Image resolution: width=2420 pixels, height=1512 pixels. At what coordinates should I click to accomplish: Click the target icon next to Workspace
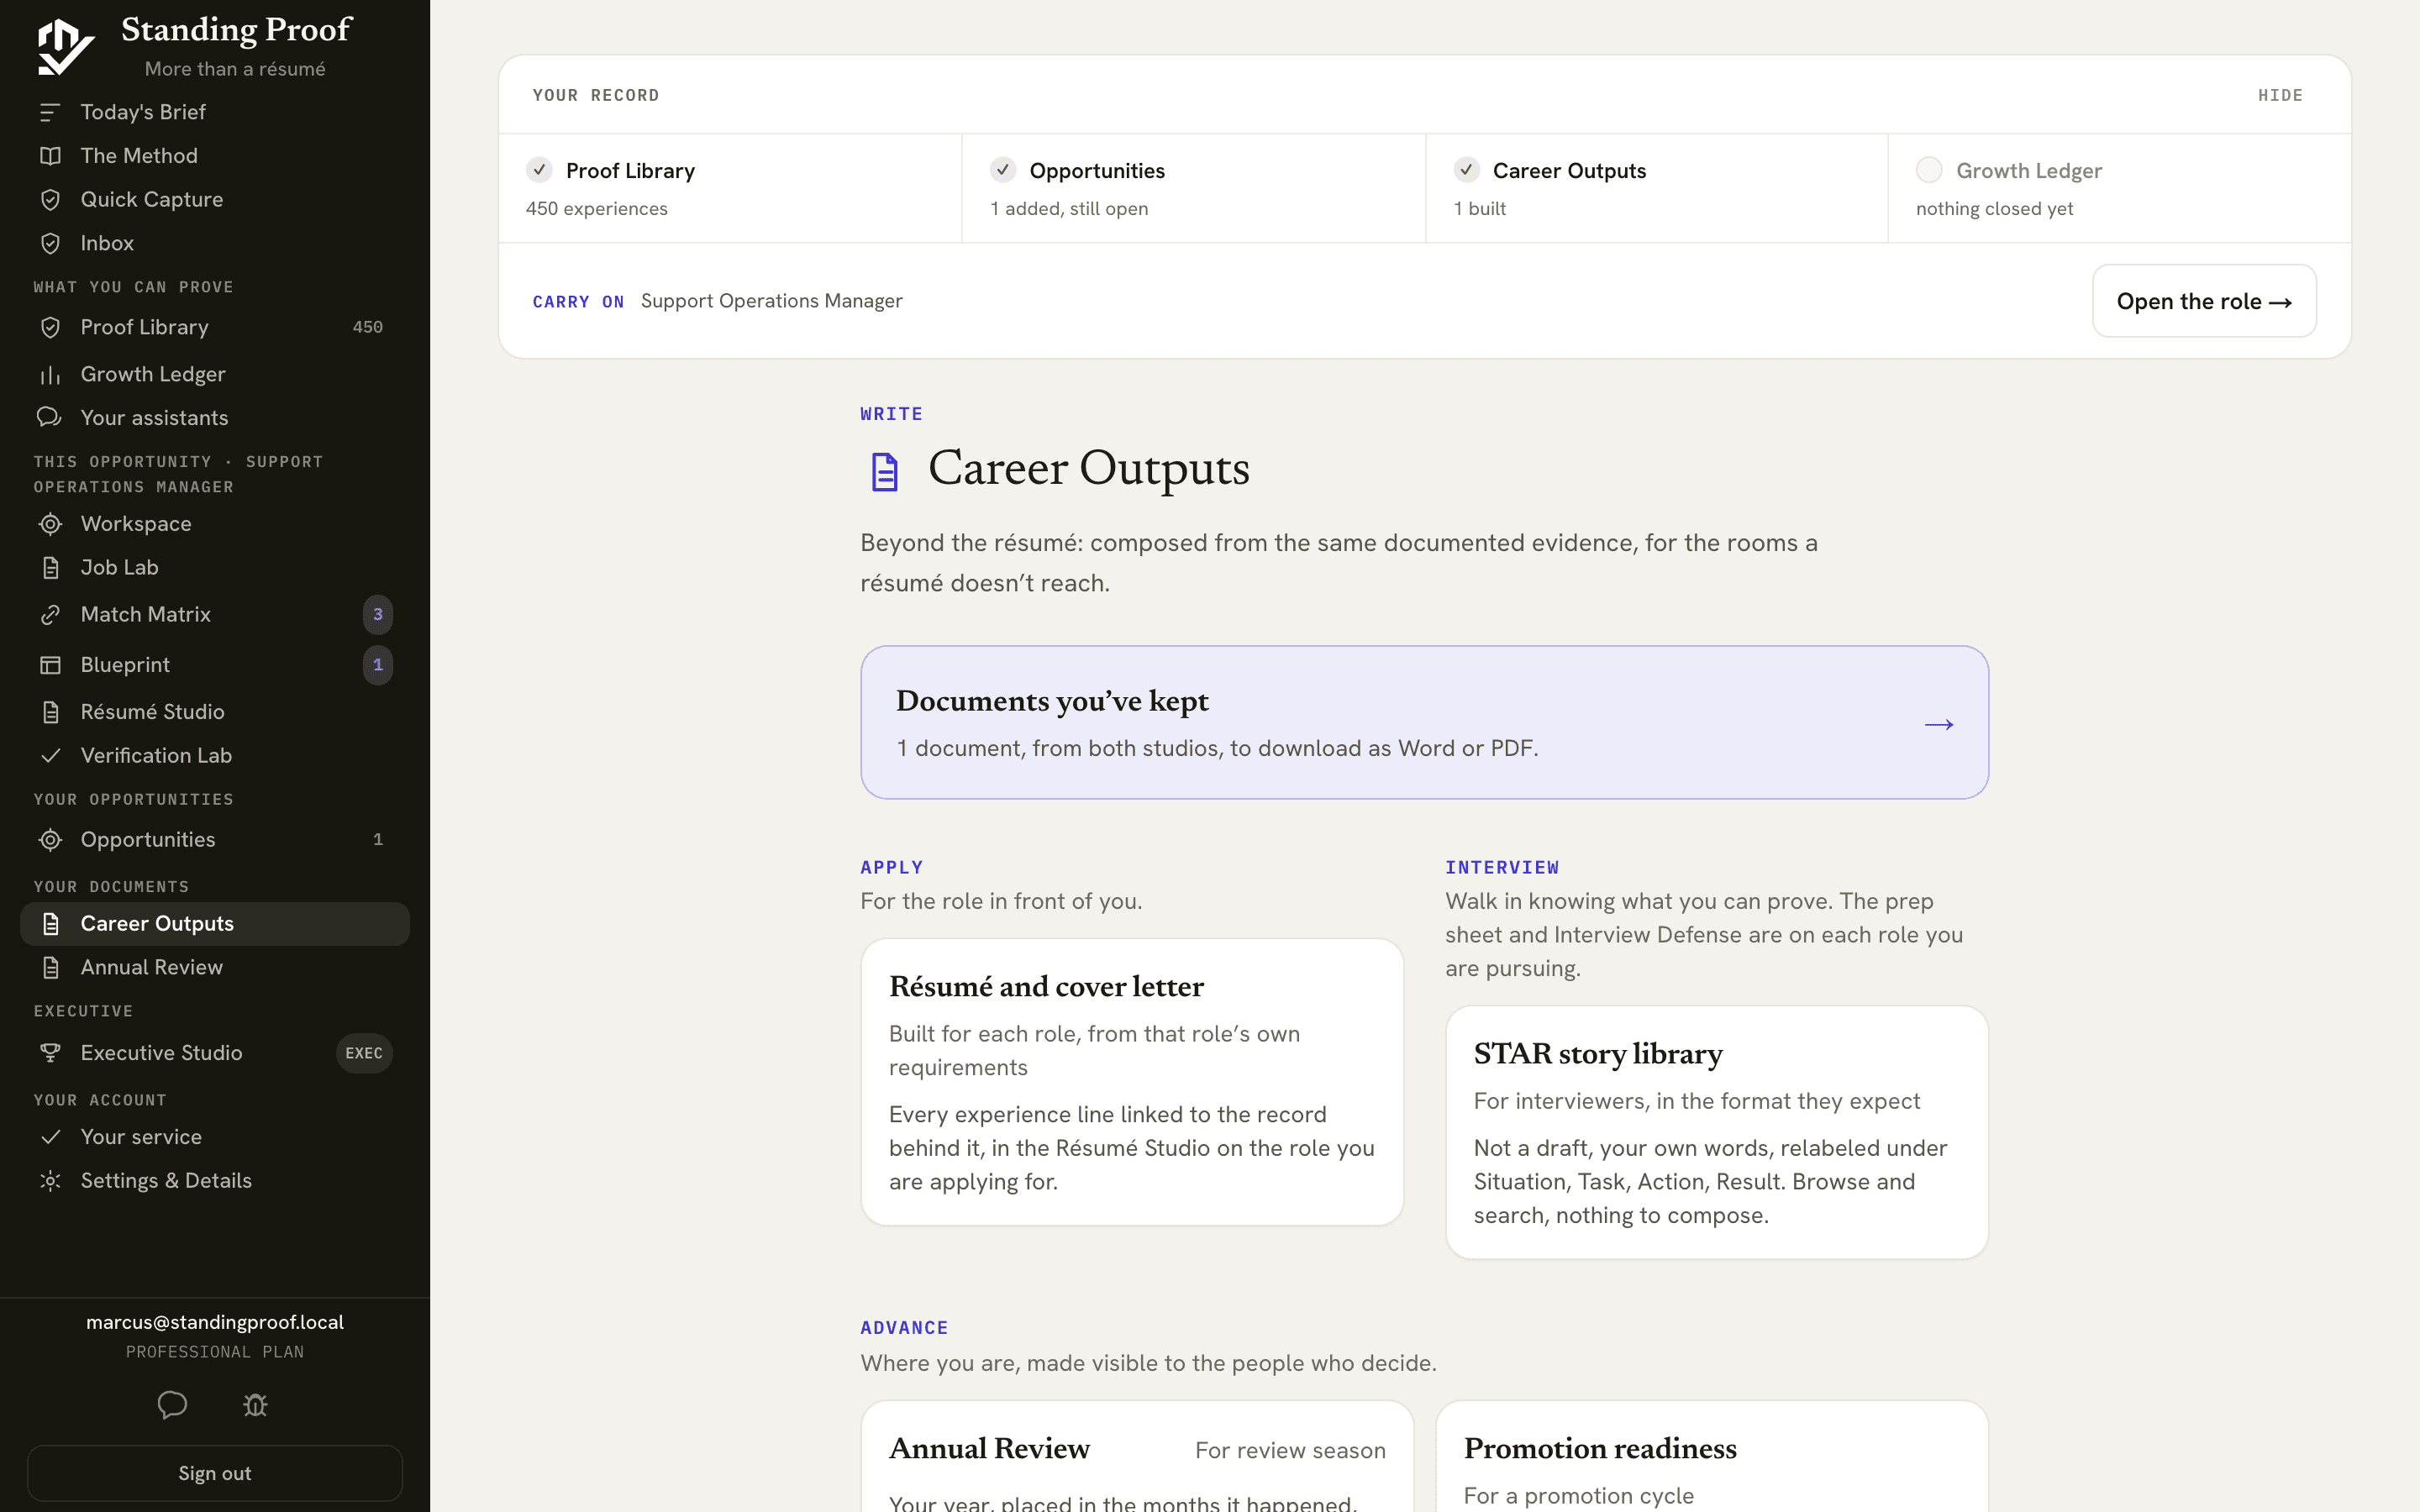[x=50, y=524]
